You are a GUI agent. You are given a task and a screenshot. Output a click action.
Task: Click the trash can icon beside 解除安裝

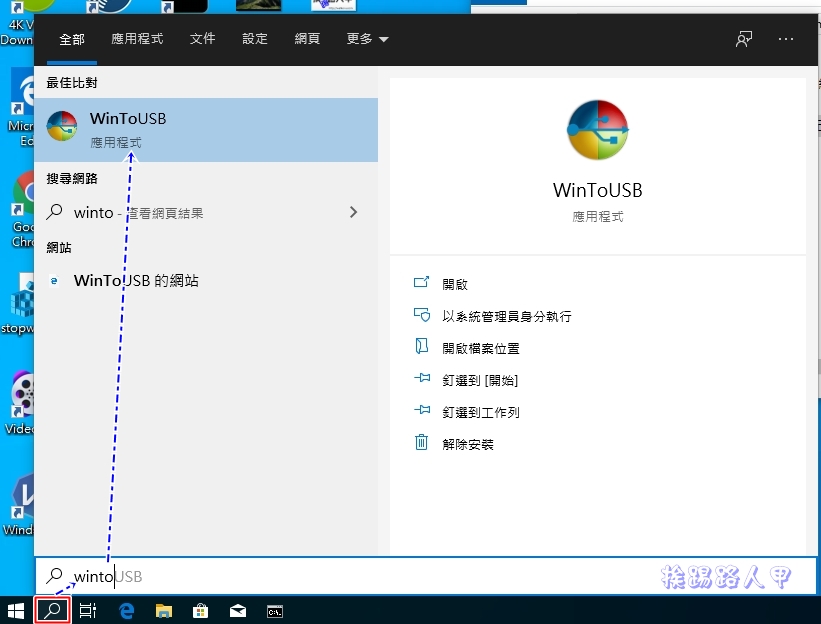[x=421, y=442]
